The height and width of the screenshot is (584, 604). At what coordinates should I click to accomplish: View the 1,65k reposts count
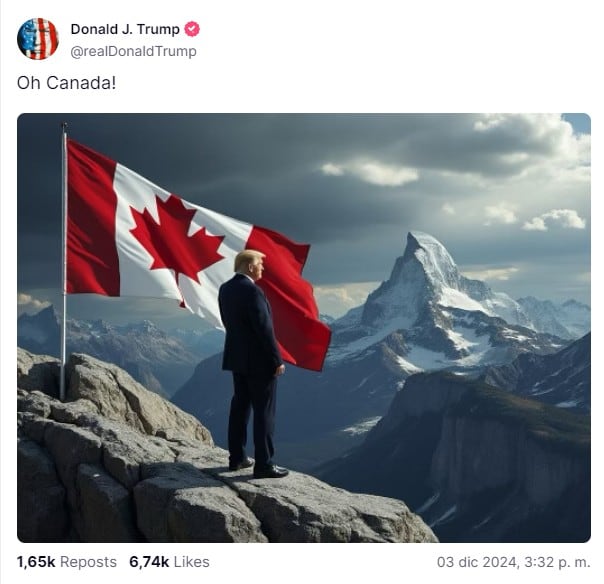click(x=36, y=562)
